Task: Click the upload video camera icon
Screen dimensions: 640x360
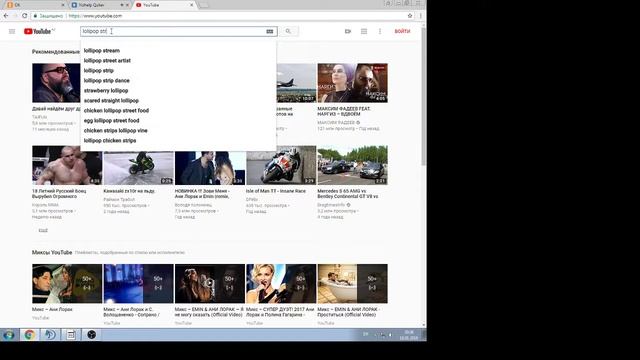Action: [348, 31]
